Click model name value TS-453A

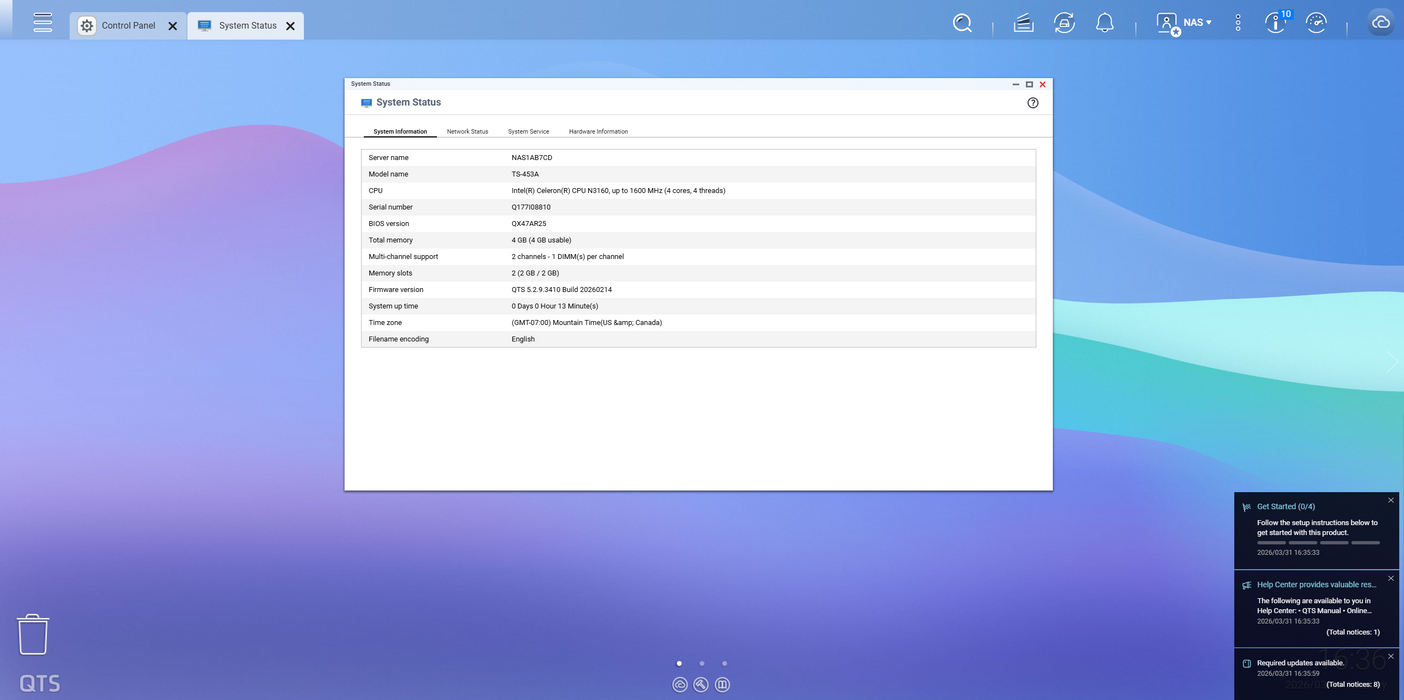525,174
